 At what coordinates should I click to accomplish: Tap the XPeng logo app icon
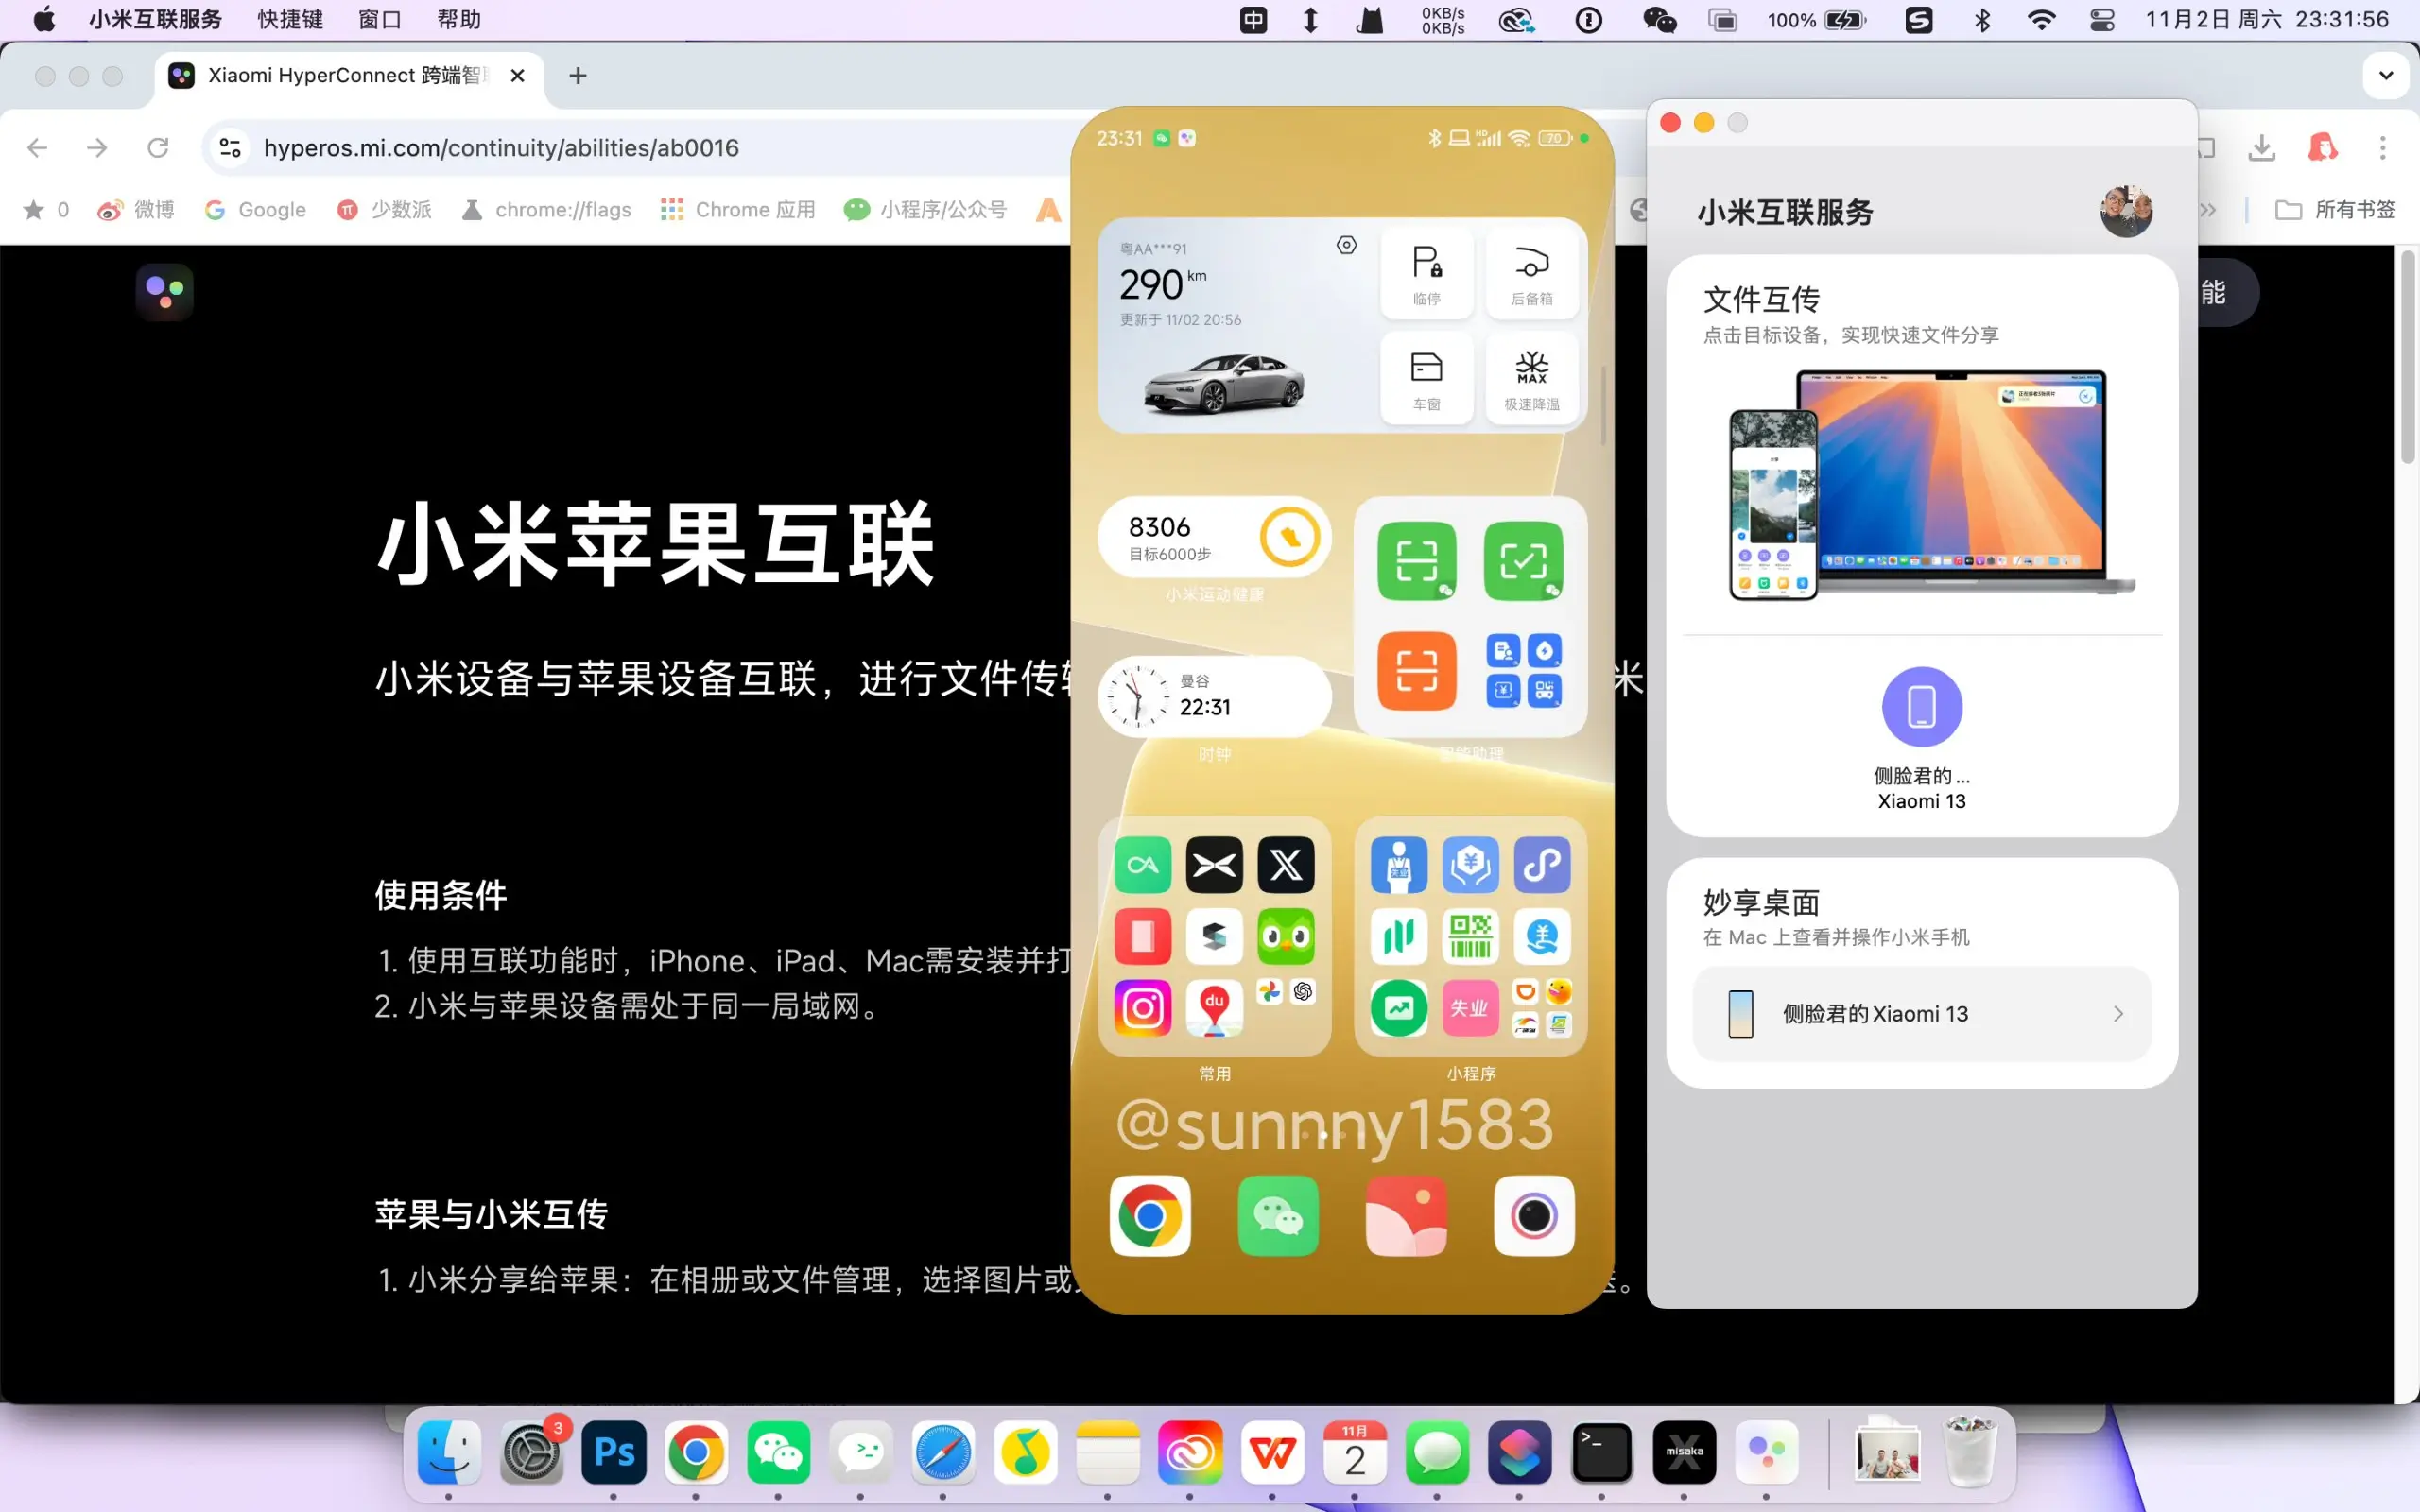1214,864
